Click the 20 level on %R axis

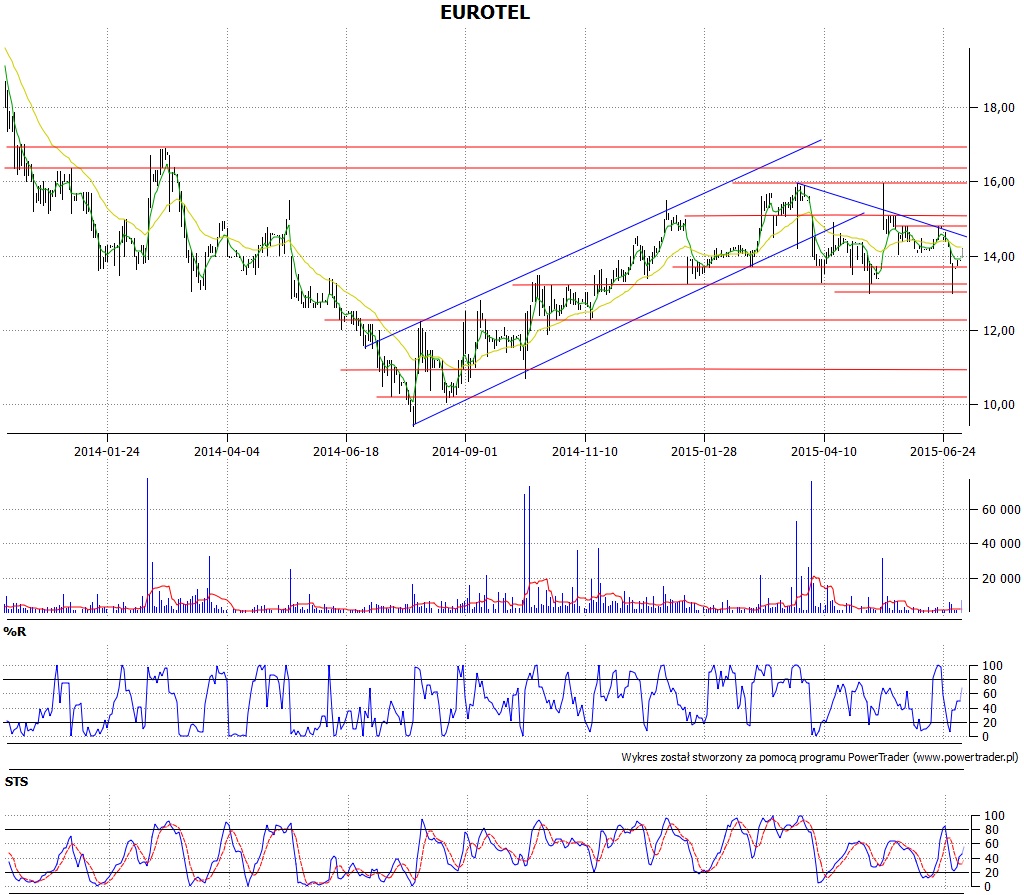[x=990, y=723]
